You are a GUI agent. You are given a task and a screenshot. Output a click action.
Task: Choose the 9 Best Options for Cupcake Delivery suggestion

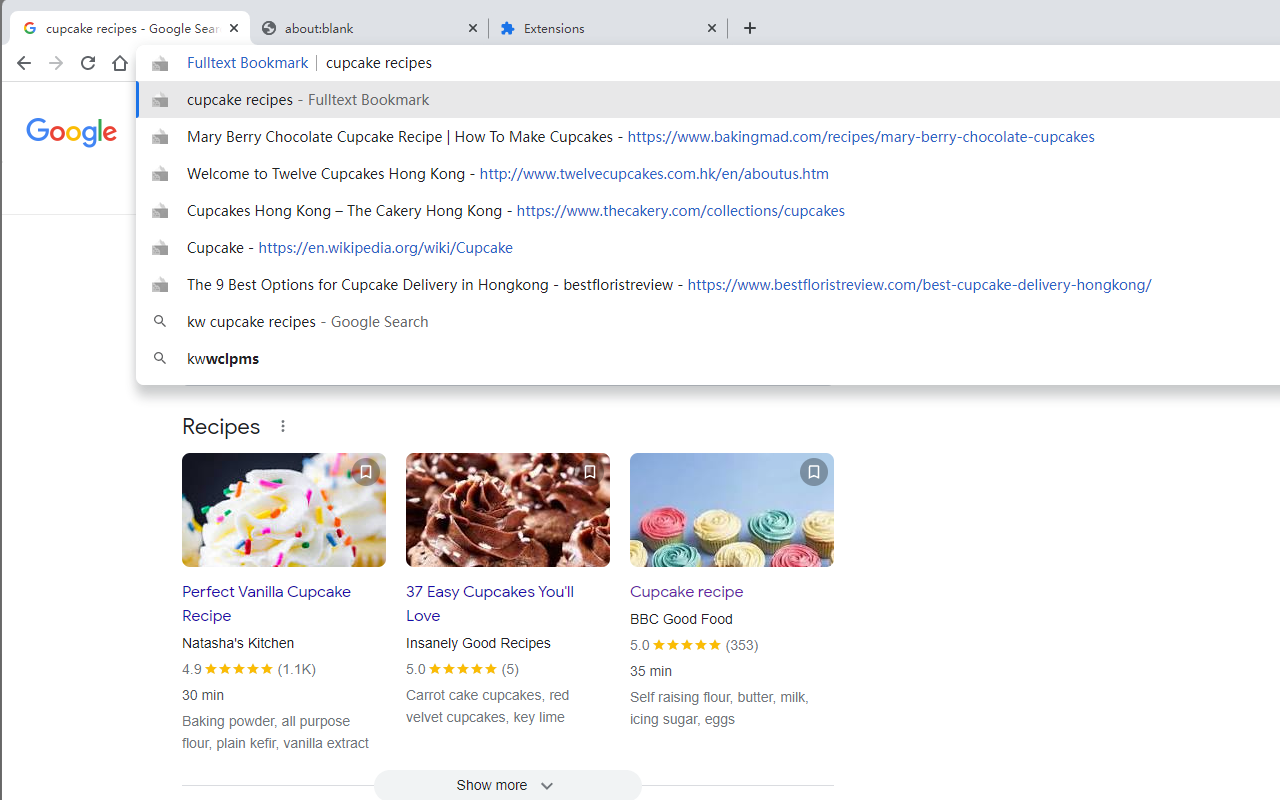pyautogui.click(x=708, y=285)
